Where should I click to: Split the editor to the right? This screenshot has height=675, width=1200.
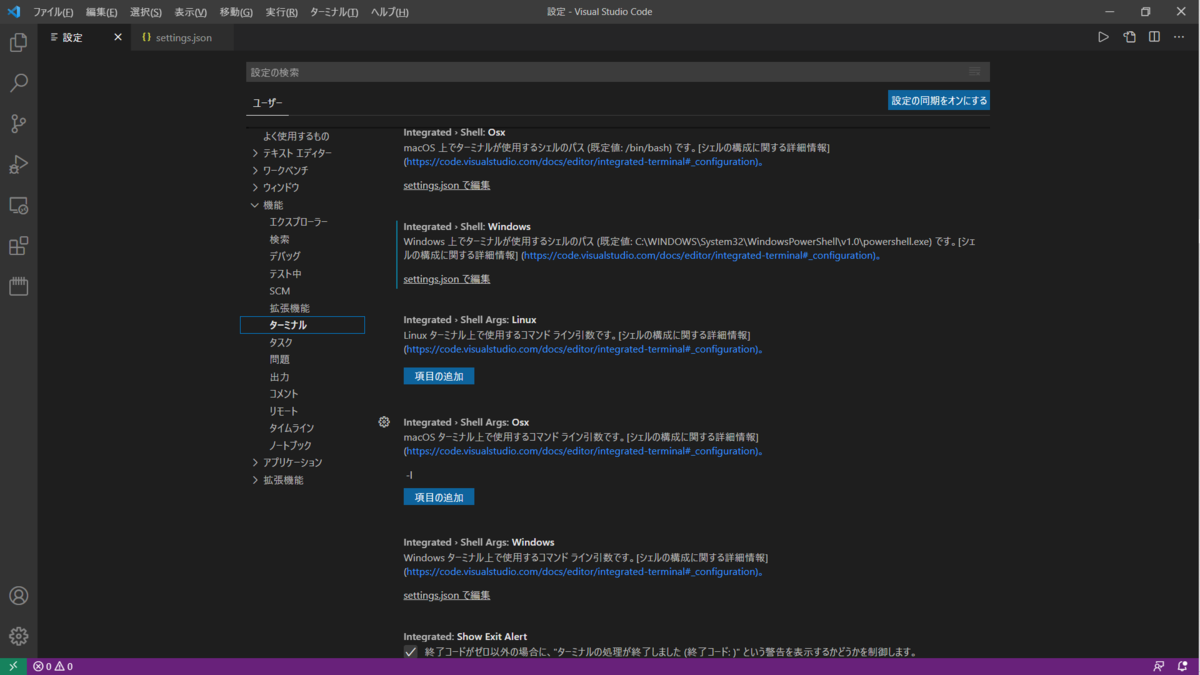tap(1154, 37)
